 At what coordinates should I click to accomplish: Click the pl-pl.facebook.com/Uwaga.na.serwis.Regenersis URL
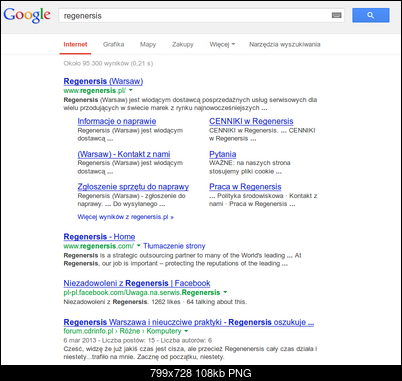pyautogui.click(x=142, y=292)
